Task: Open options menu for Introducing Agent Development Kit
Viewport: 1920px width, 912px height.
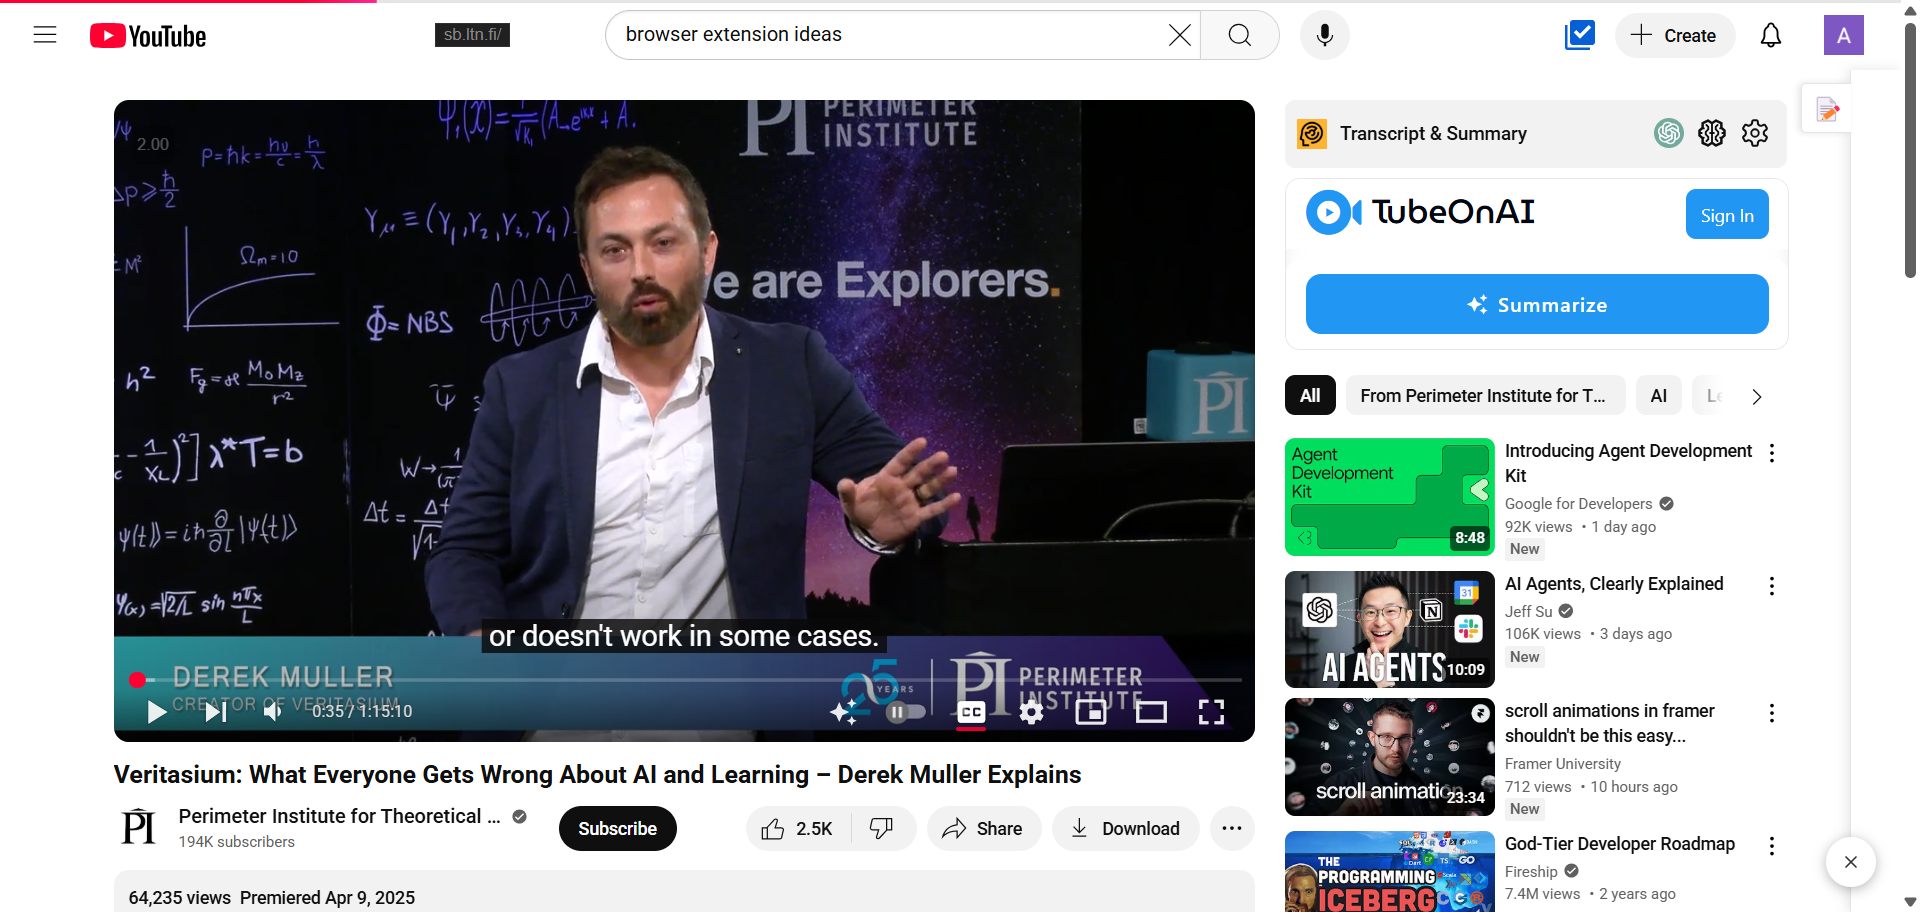Action: pos(1772,453)
